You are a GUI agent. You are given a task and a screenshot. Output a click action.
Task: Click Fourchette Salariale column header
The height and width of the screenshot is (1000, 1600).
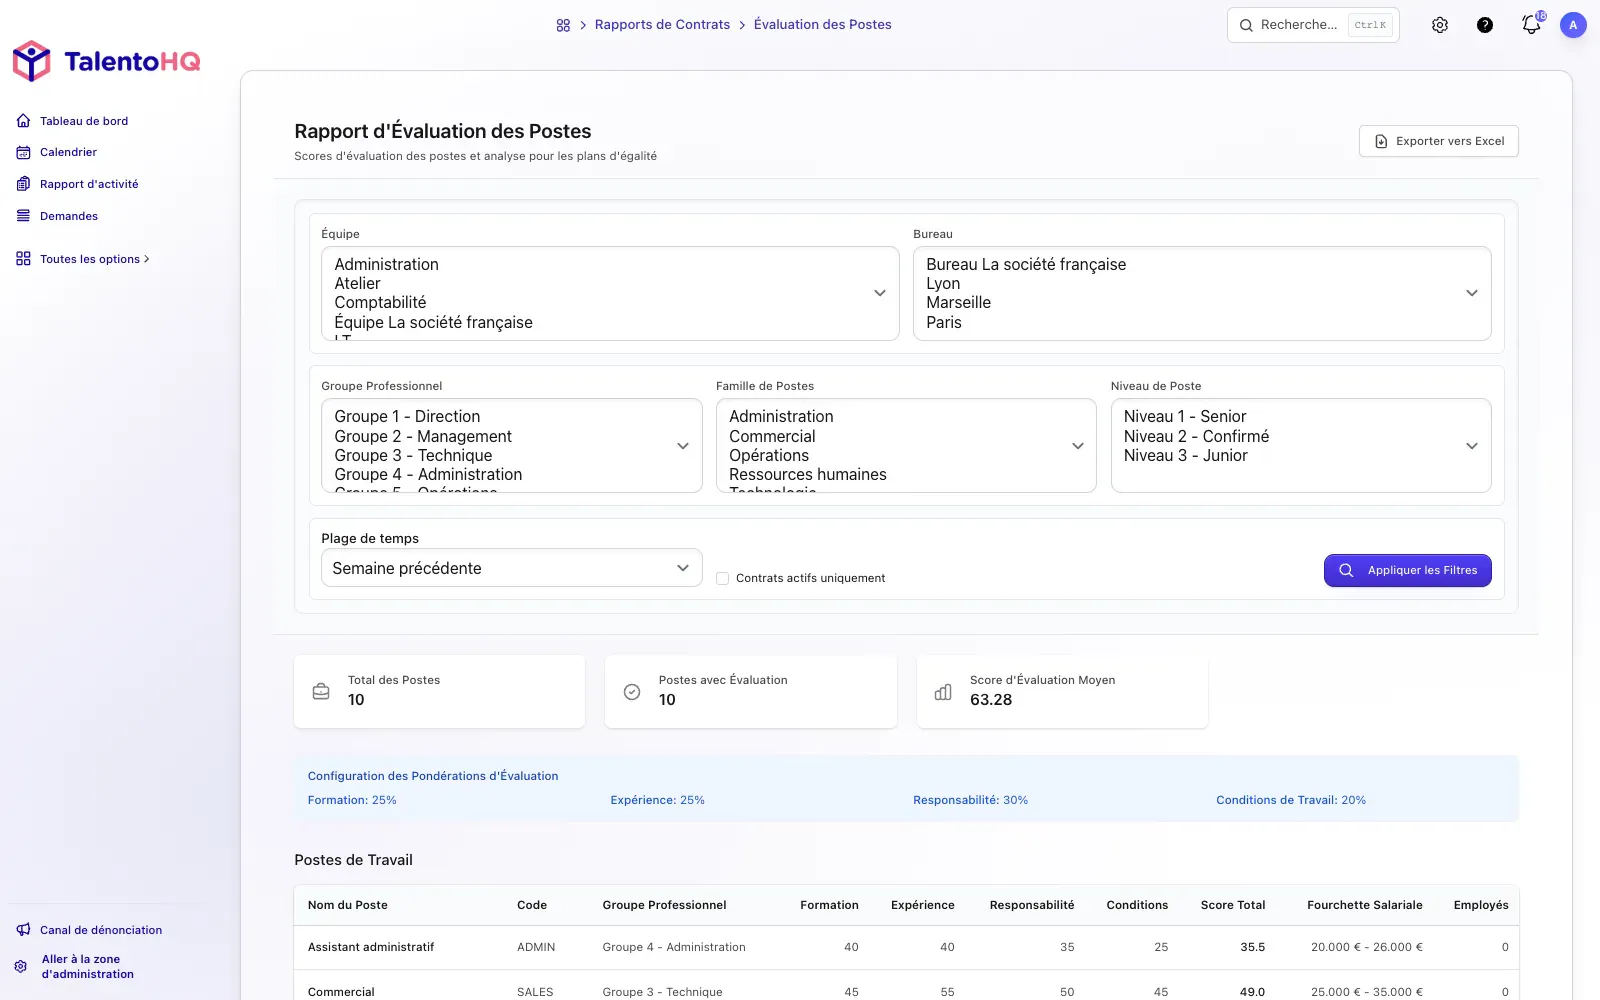pyautogui.click(x=1364, y=905)
